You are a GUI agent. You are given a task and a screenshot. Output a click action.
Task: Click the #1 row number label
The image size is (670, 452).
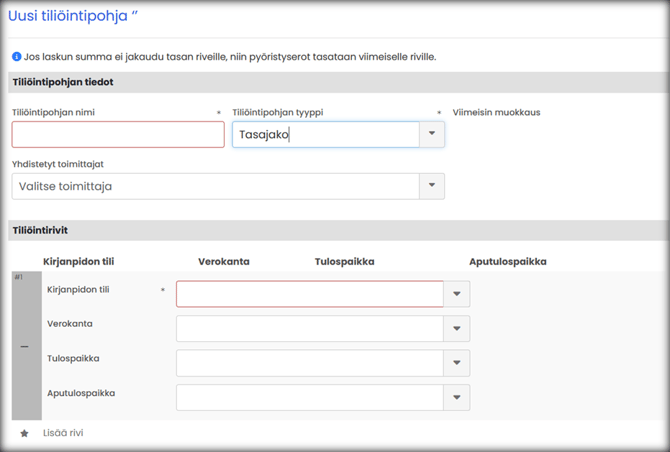tap(18, 277)
